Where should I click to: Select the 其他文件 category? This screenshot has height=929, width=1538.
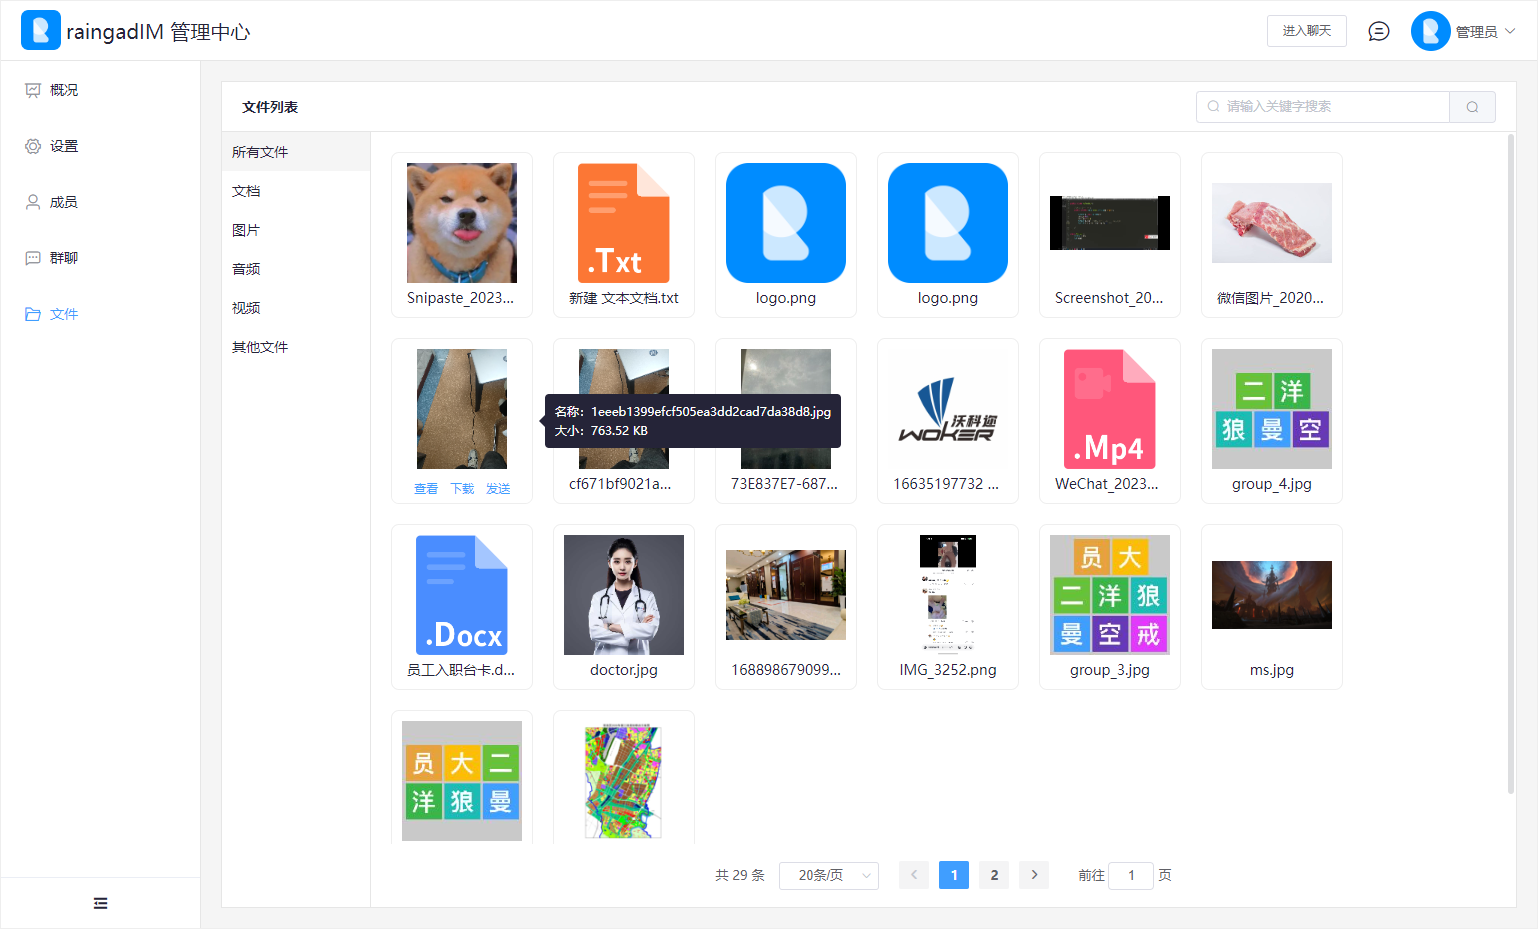pyautogui.click(x=296, y=347)
